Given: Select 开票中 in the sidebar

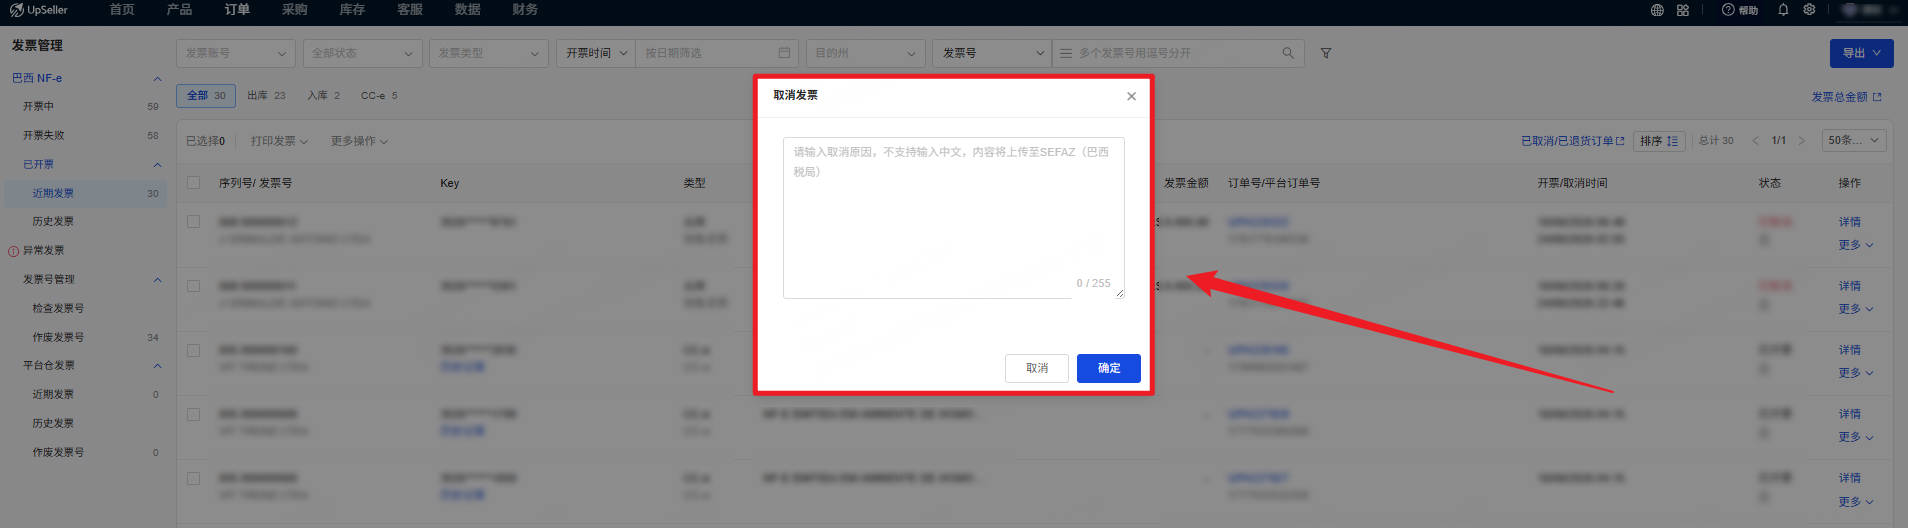Looking at the screenshot, I should pos(38,106).
